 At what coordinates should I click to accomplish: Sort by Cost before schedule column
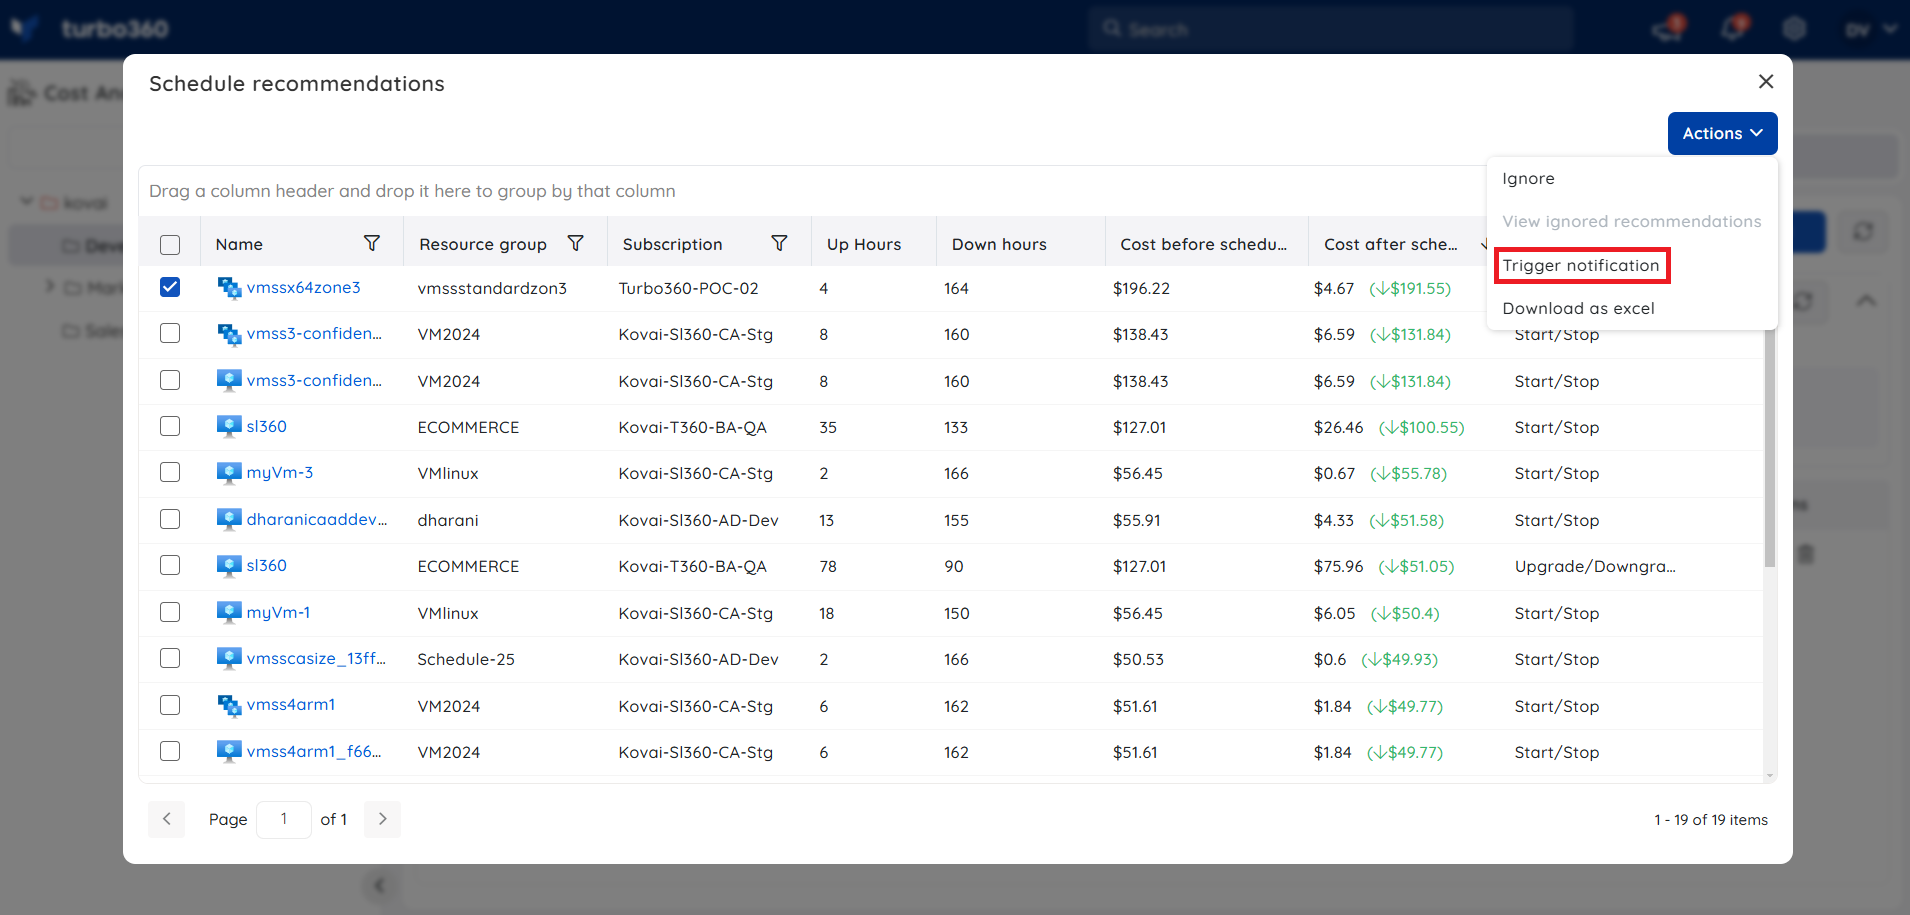point(1203,244)
